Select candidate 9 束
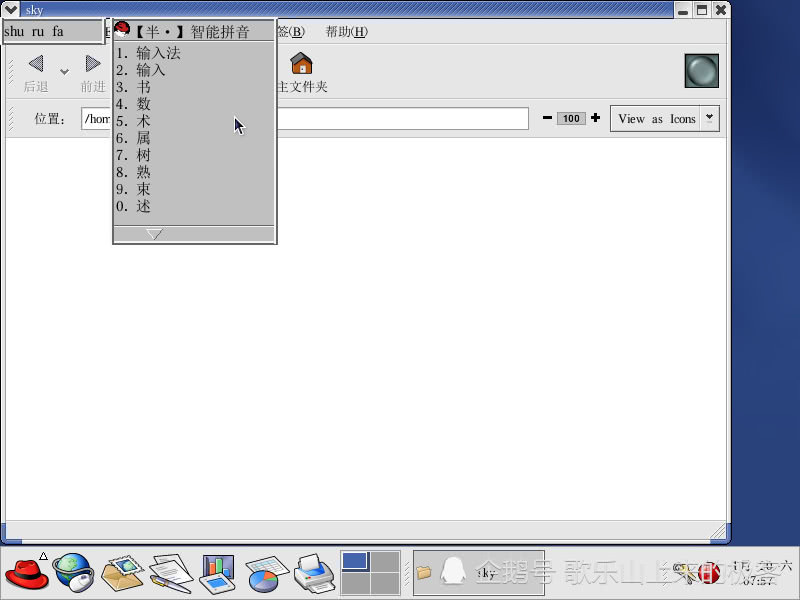The image size is (800, 600). click(133, 189)
